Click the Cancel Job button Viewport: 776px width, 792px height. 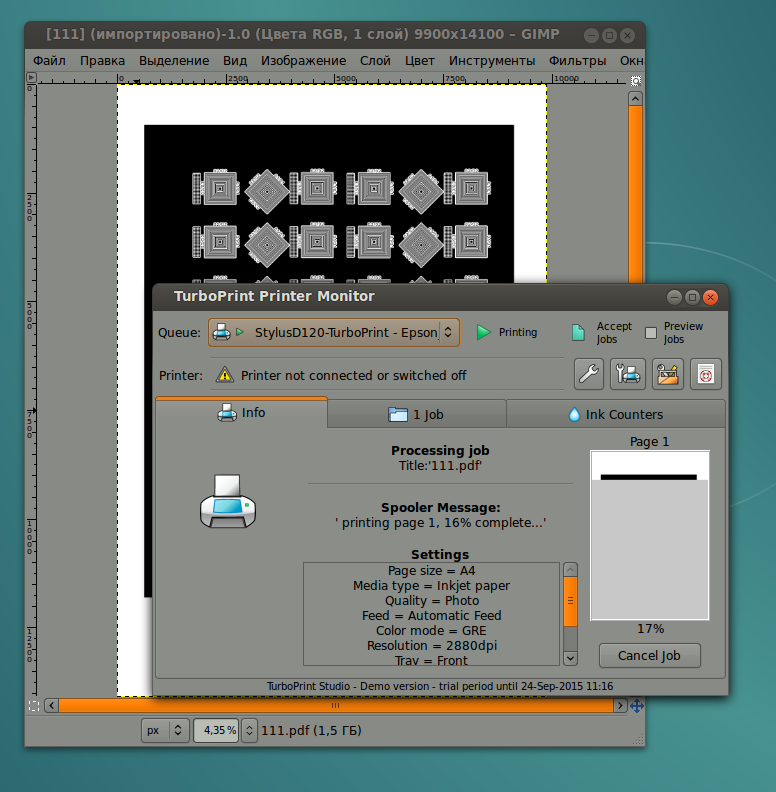tap(650, 656)
